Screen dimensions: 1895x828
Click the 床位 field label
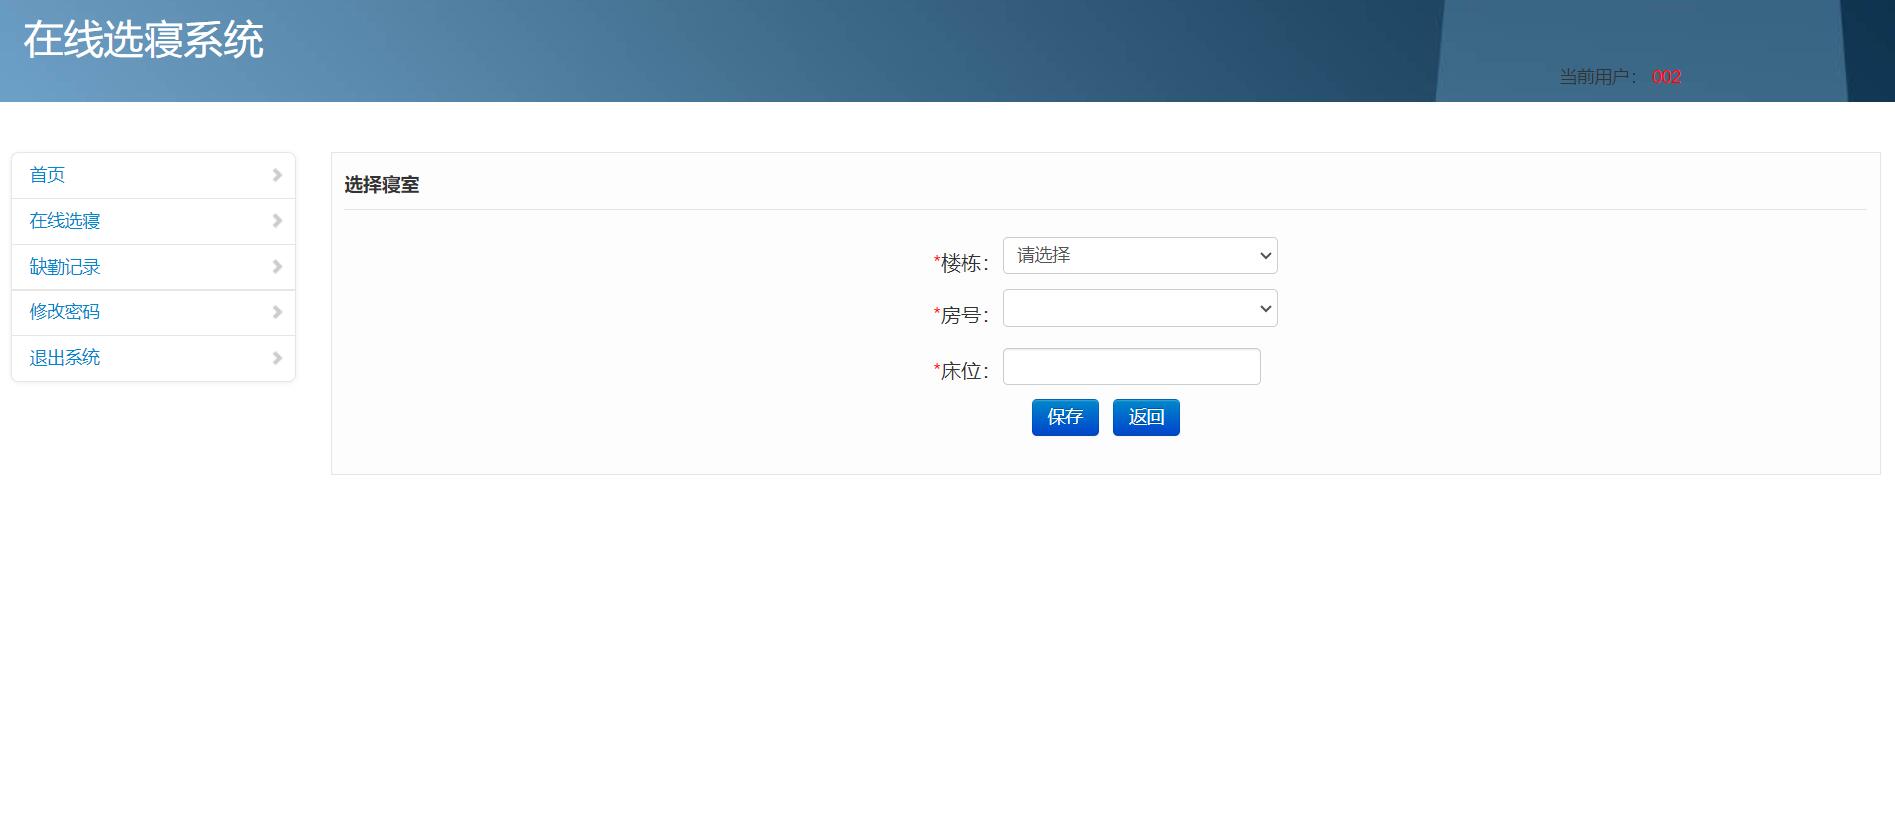(x=961, y=371)
